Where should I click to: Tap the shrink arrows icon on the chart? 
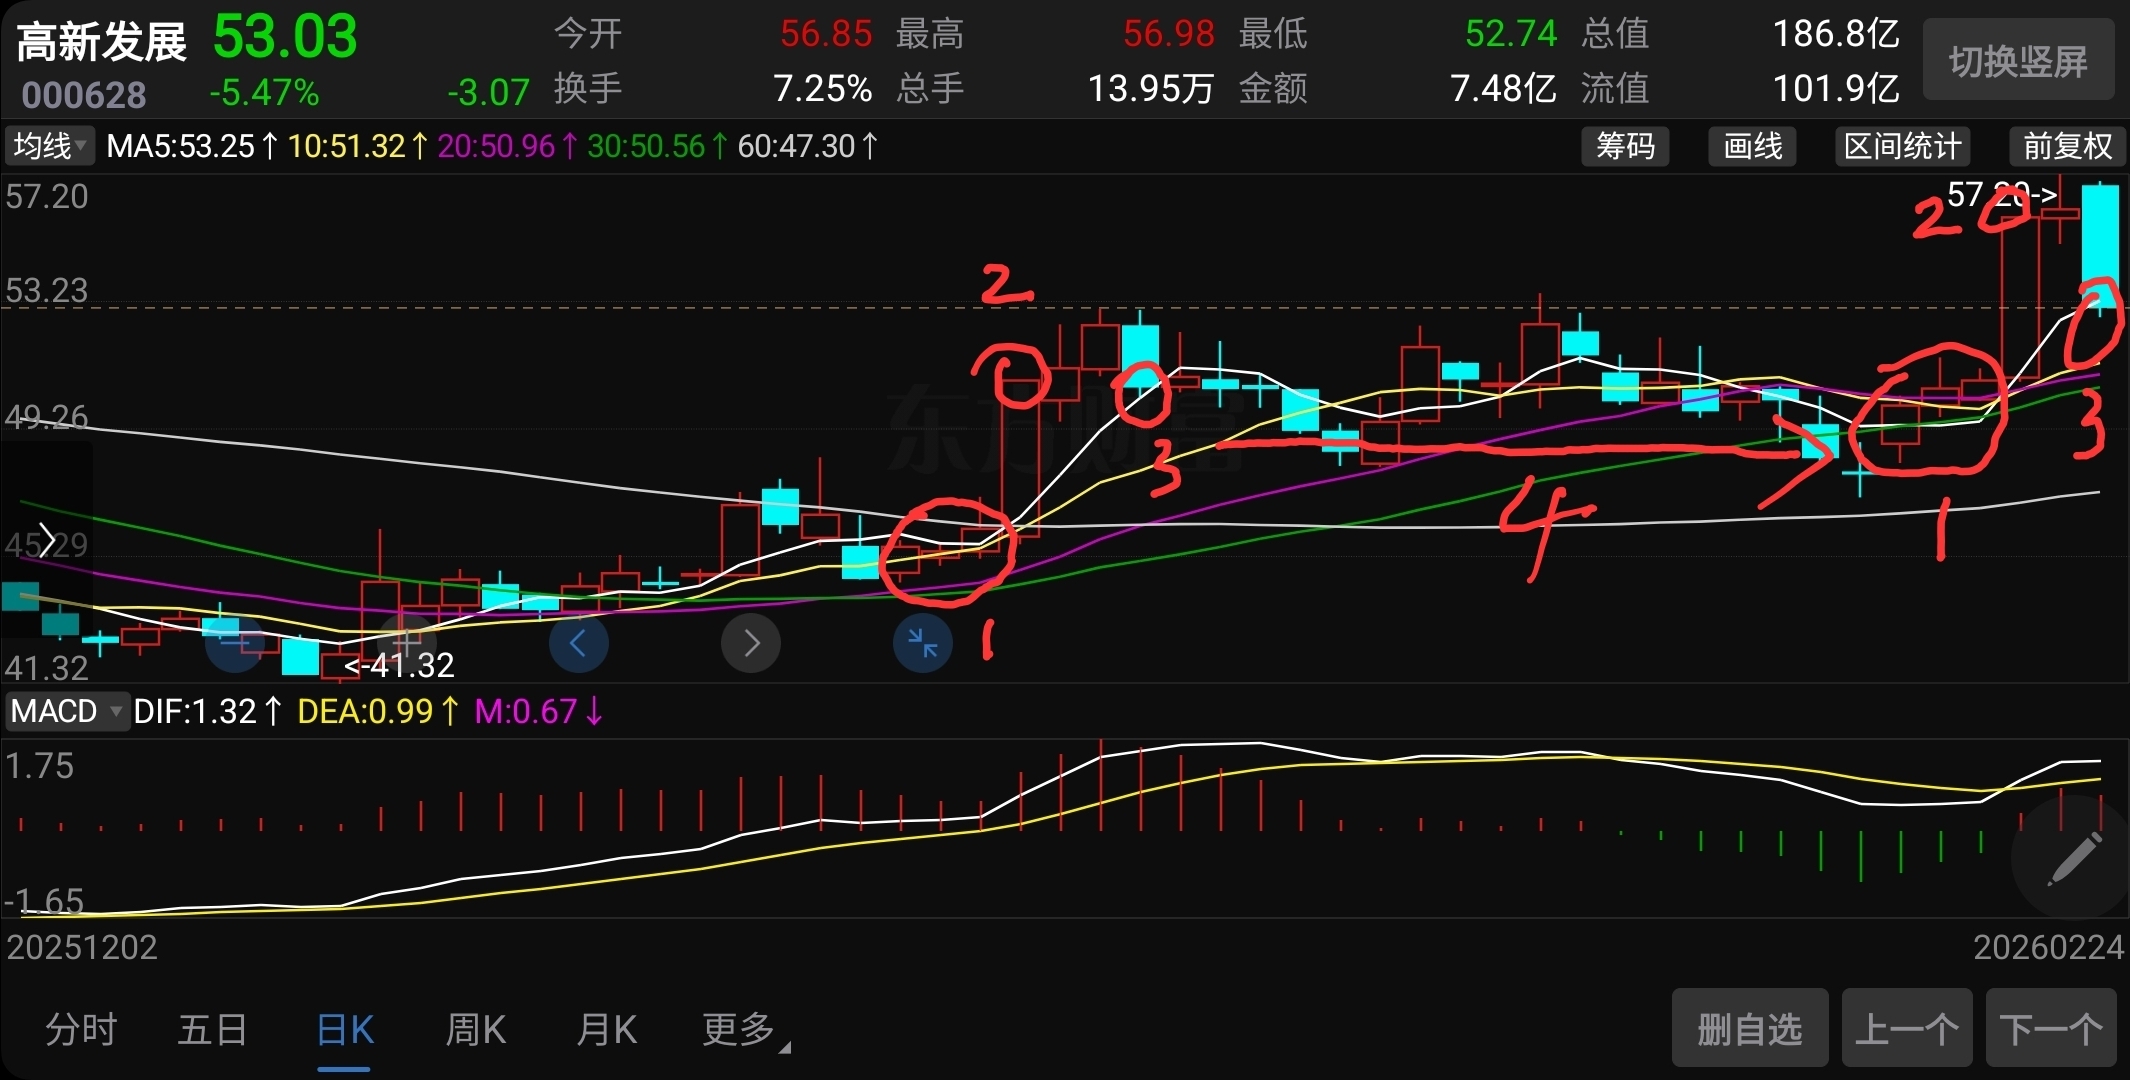[922, 643]
